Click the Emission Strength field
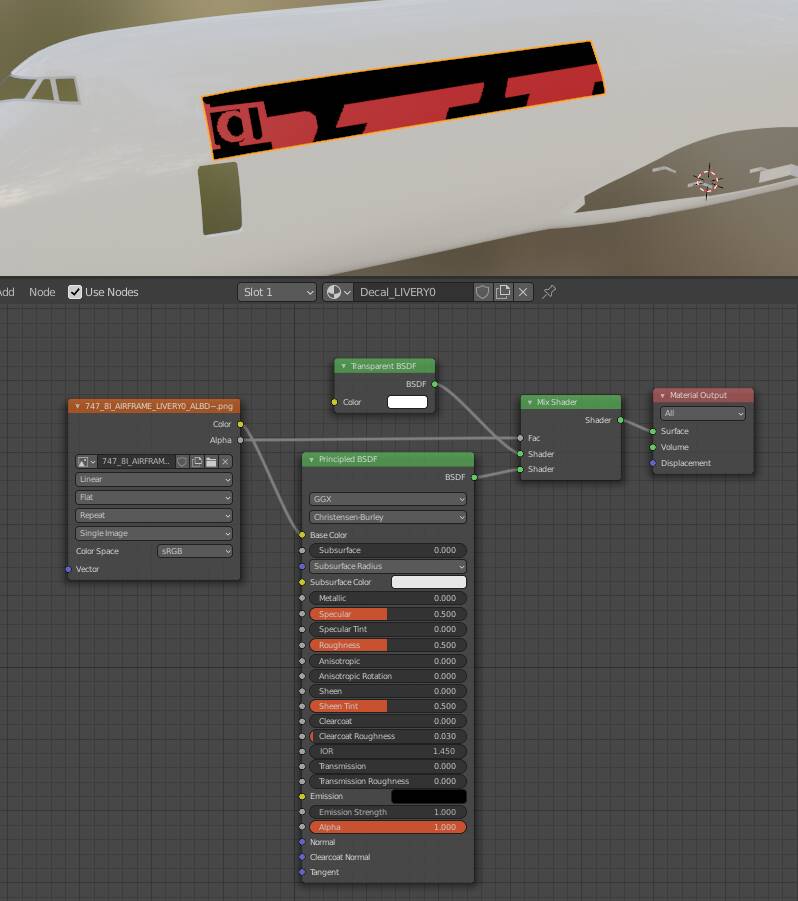 click(x=388, y=812)
